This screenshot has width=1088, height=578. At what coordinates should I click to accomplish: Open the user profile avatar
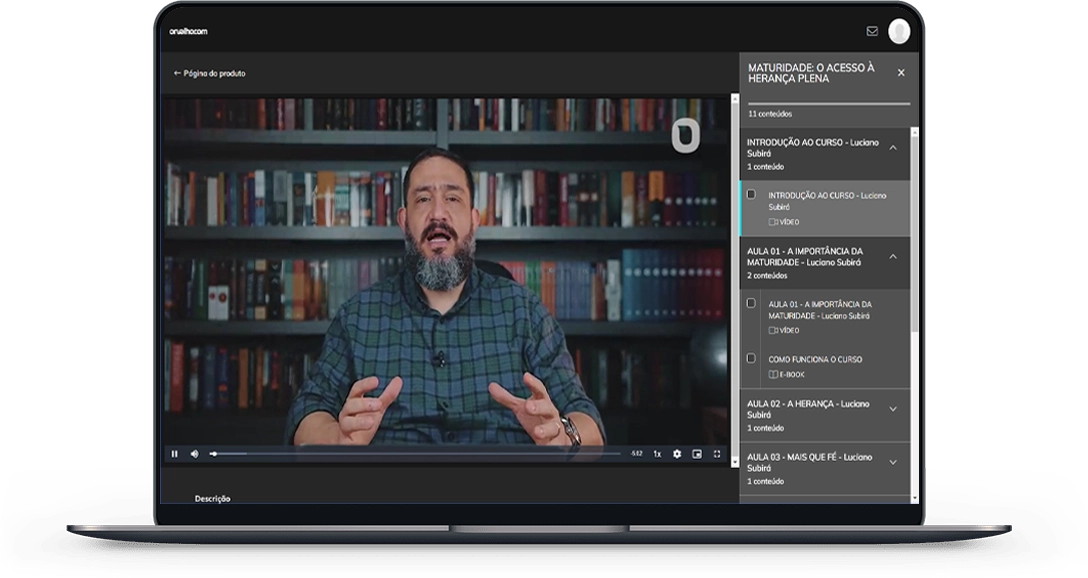pos(899,32)
